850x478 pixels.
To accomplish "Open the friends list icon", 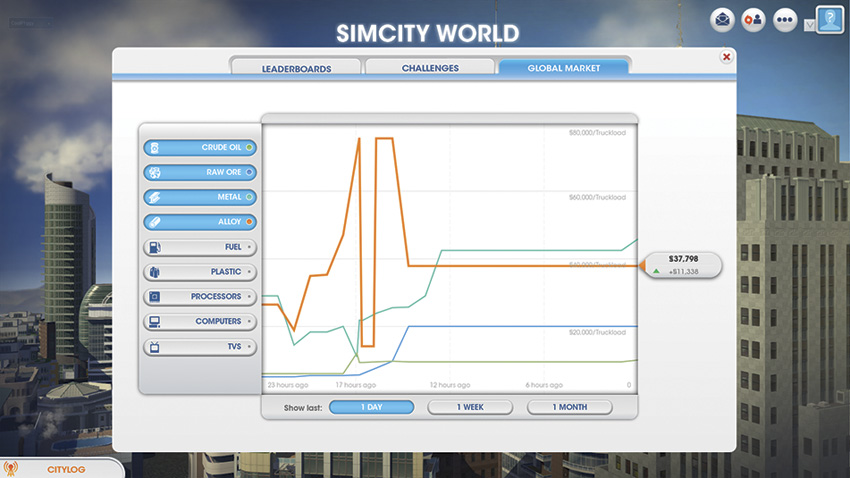I will 753,20.
